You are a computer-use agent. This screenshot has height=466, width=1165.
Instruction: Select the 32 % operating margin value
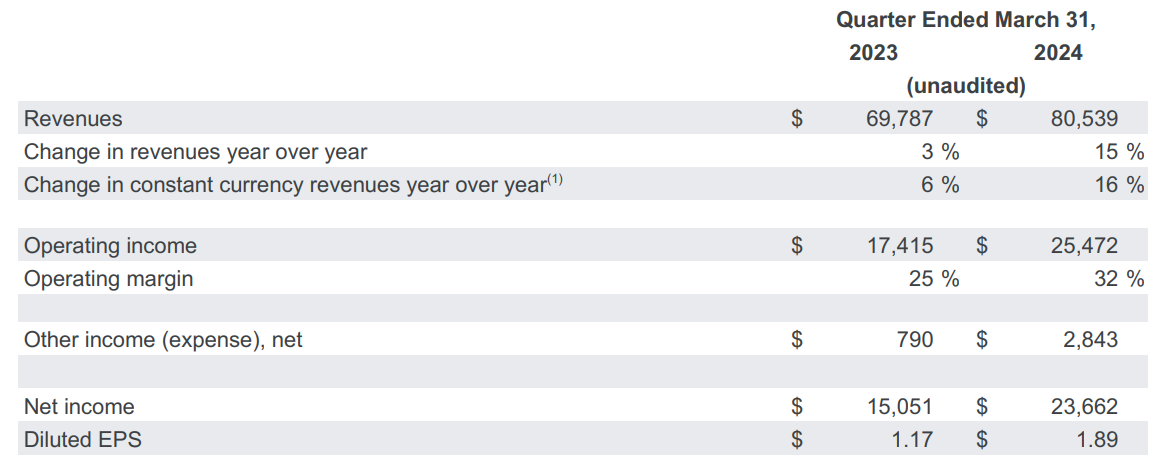pyautogui.click(x=1118, y=279)
